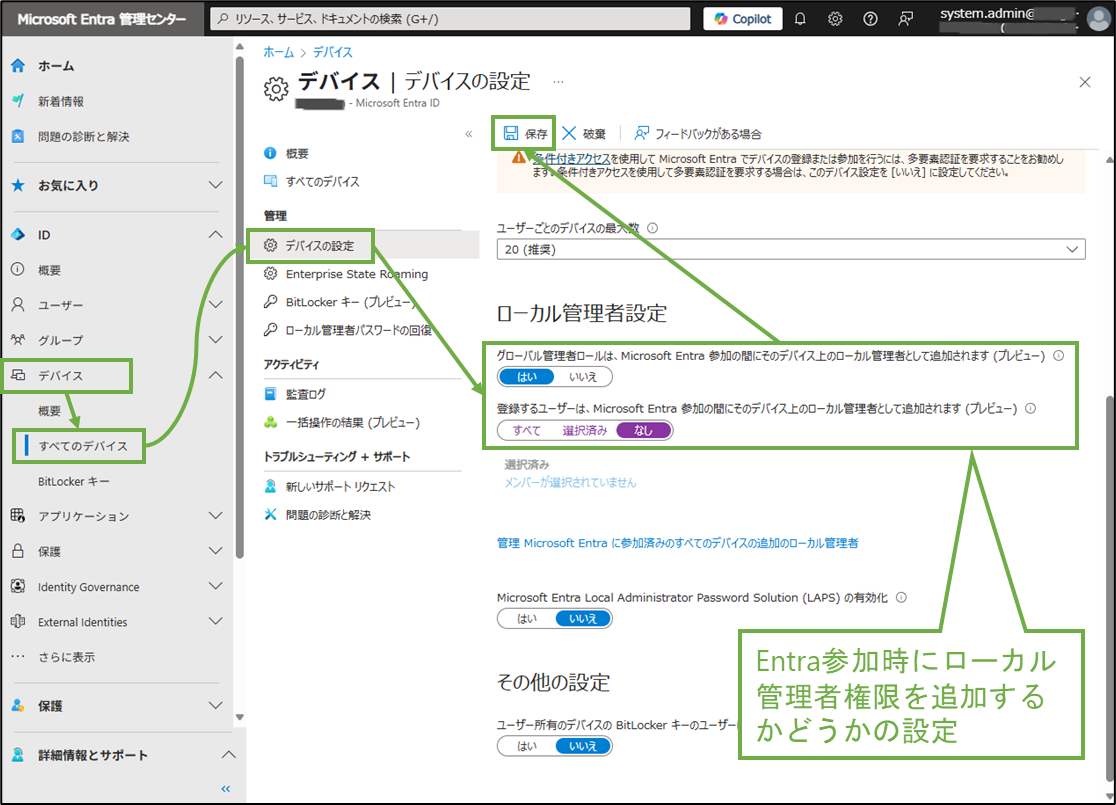Open BitLocker キー in the left sidebar
1116x805 pixels.
tap(74, 482)
